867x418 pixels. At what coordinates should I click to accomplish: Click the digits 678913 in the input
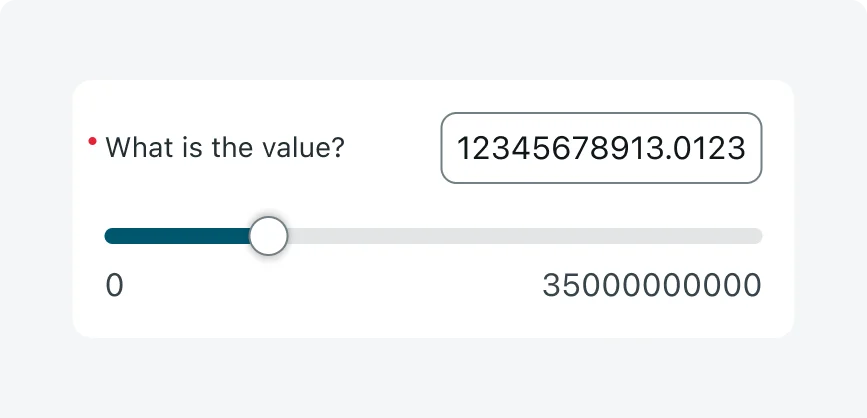615,149
